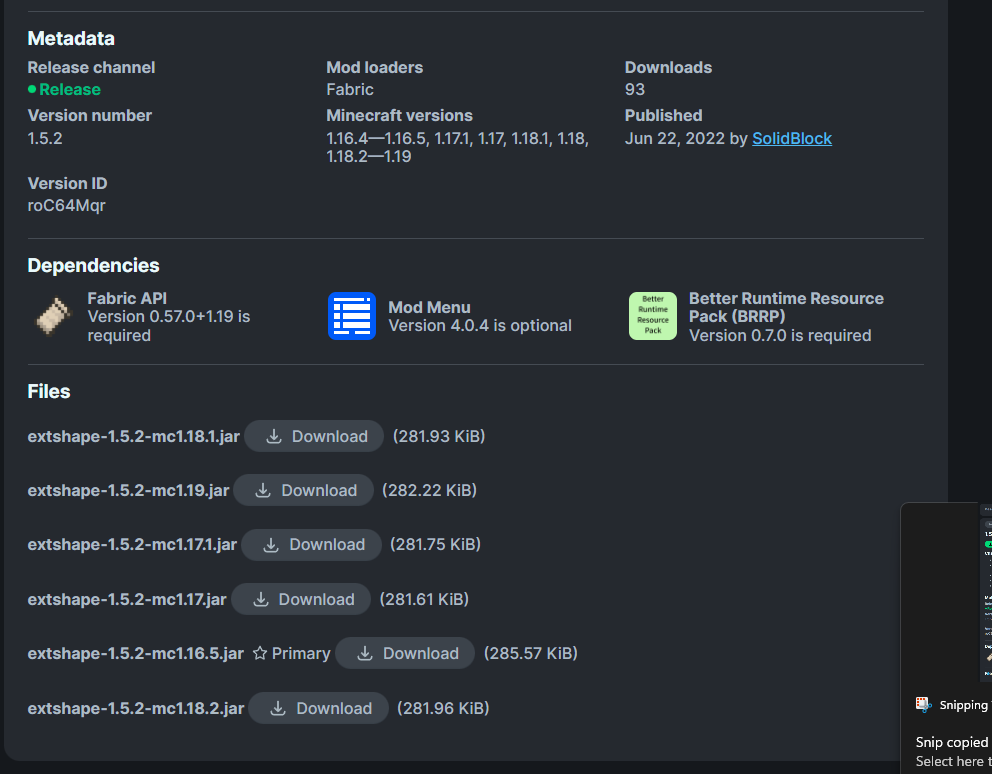This screenshot has width=992, height=774.
Task: Click download arrow icon on mc1.18.1 button
Action: tap(273, 436)
